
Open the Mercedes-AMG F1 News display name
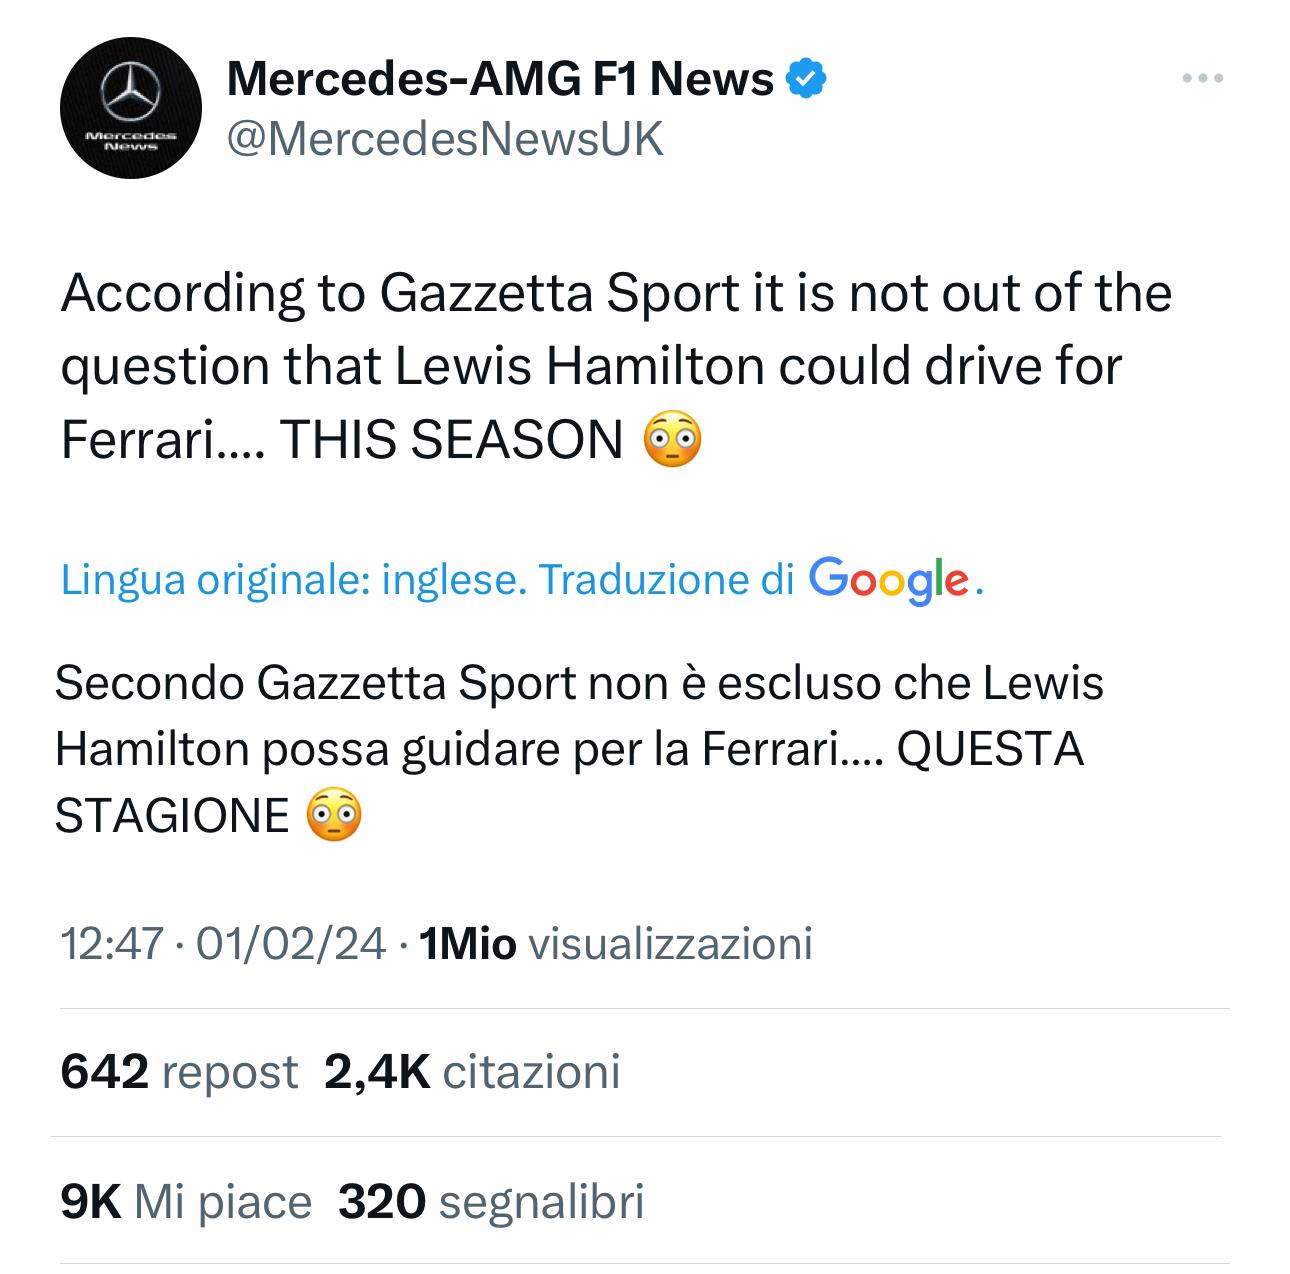(x=500, y=78)
